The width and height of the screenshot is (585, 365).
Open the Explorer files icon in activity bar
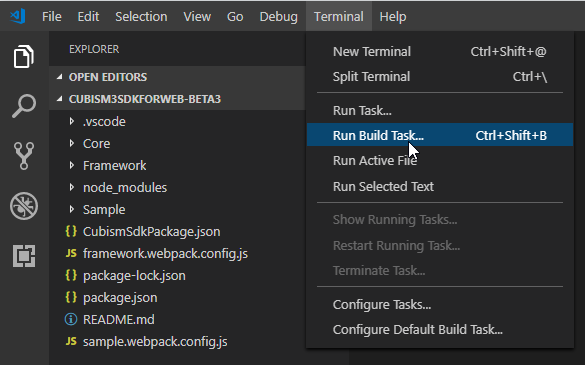click(x=24, y=57)
